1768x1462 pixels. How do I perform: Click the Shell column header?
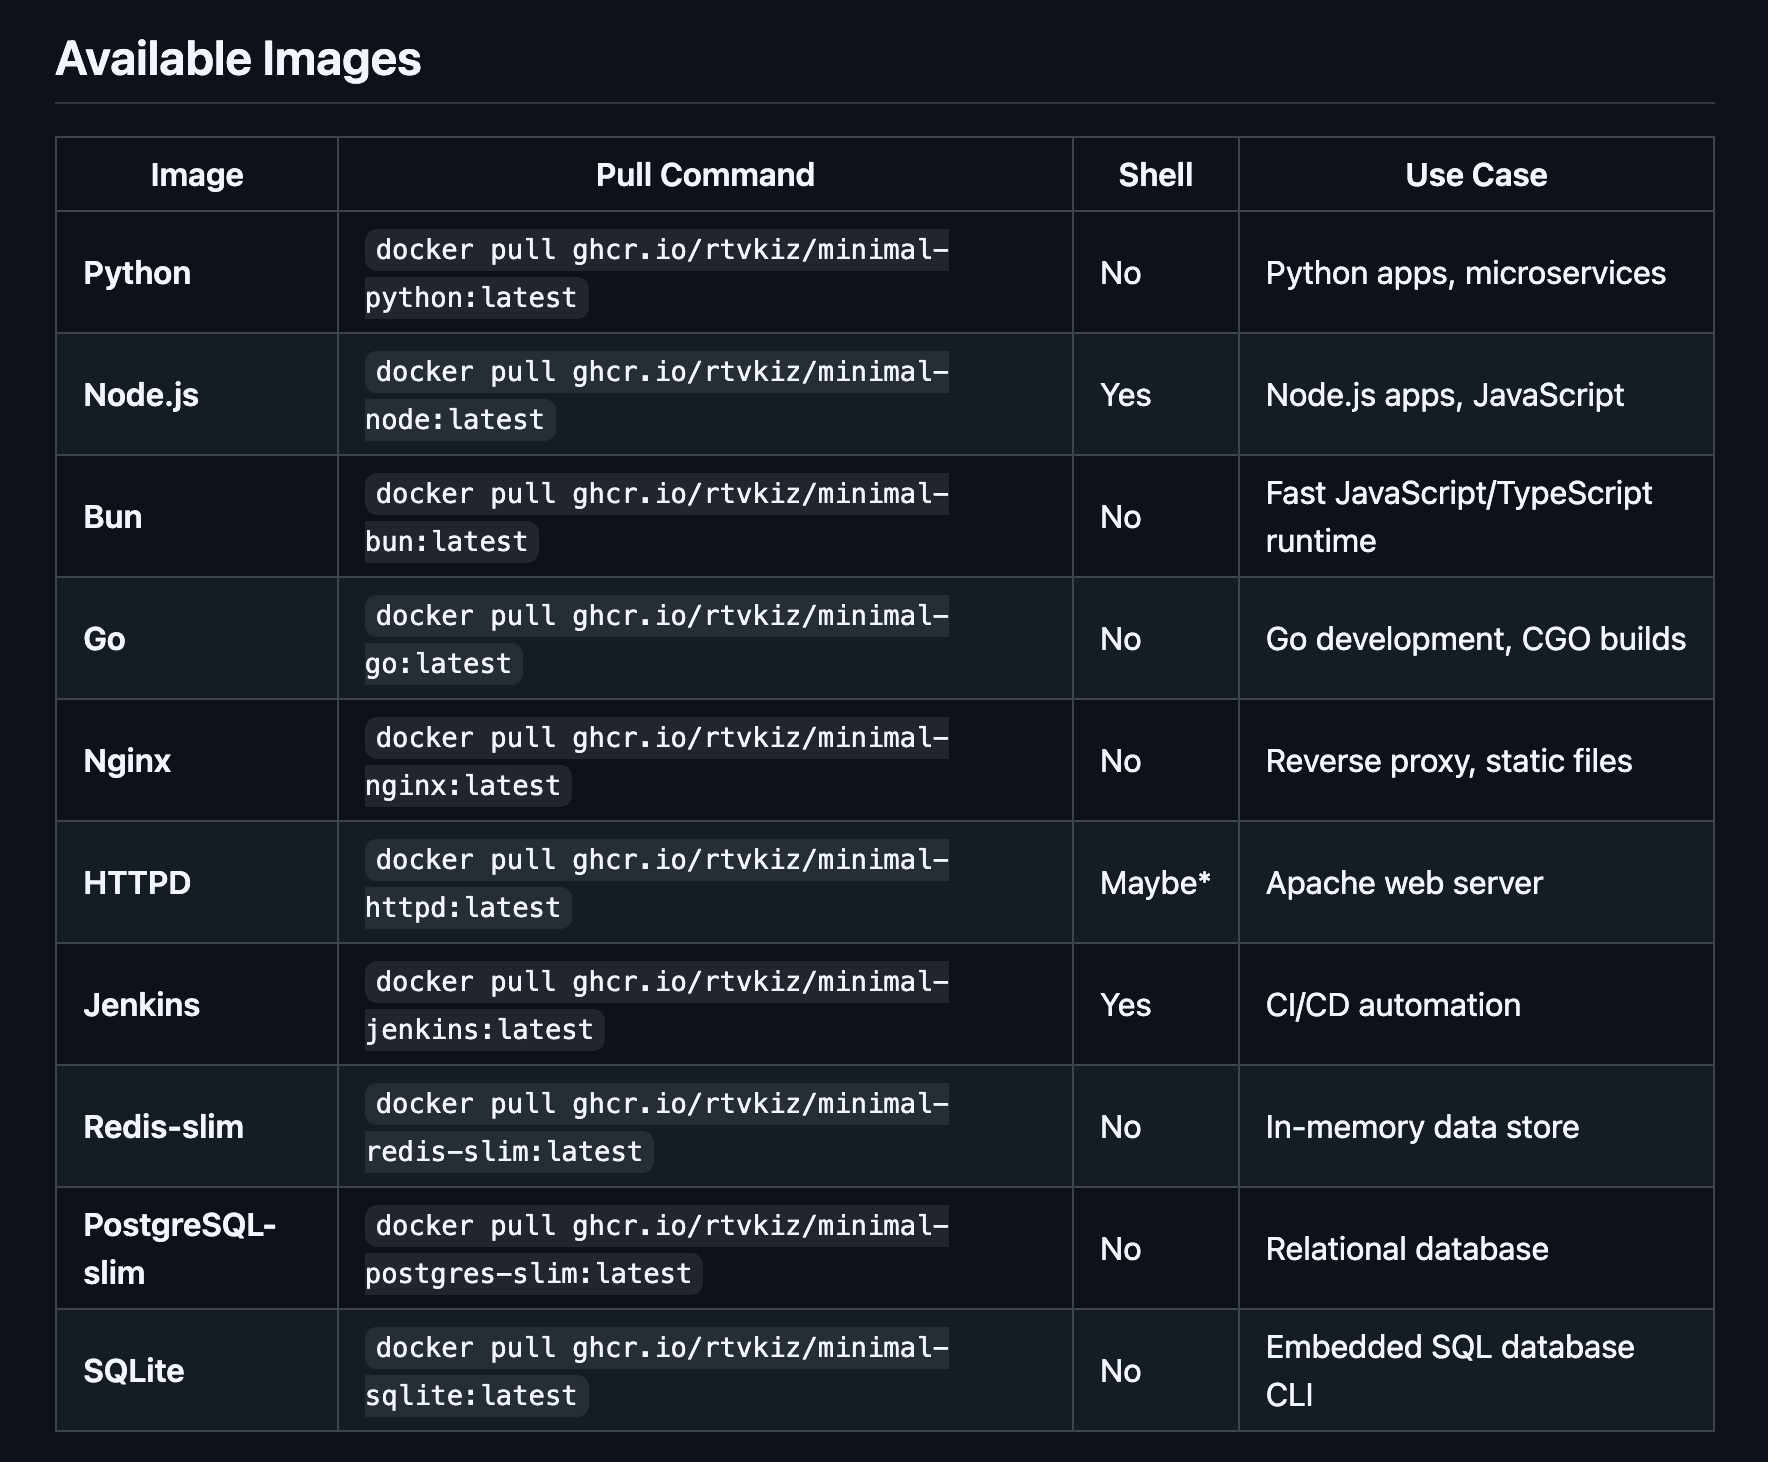pyautogui.click(x=1155, y=175)
